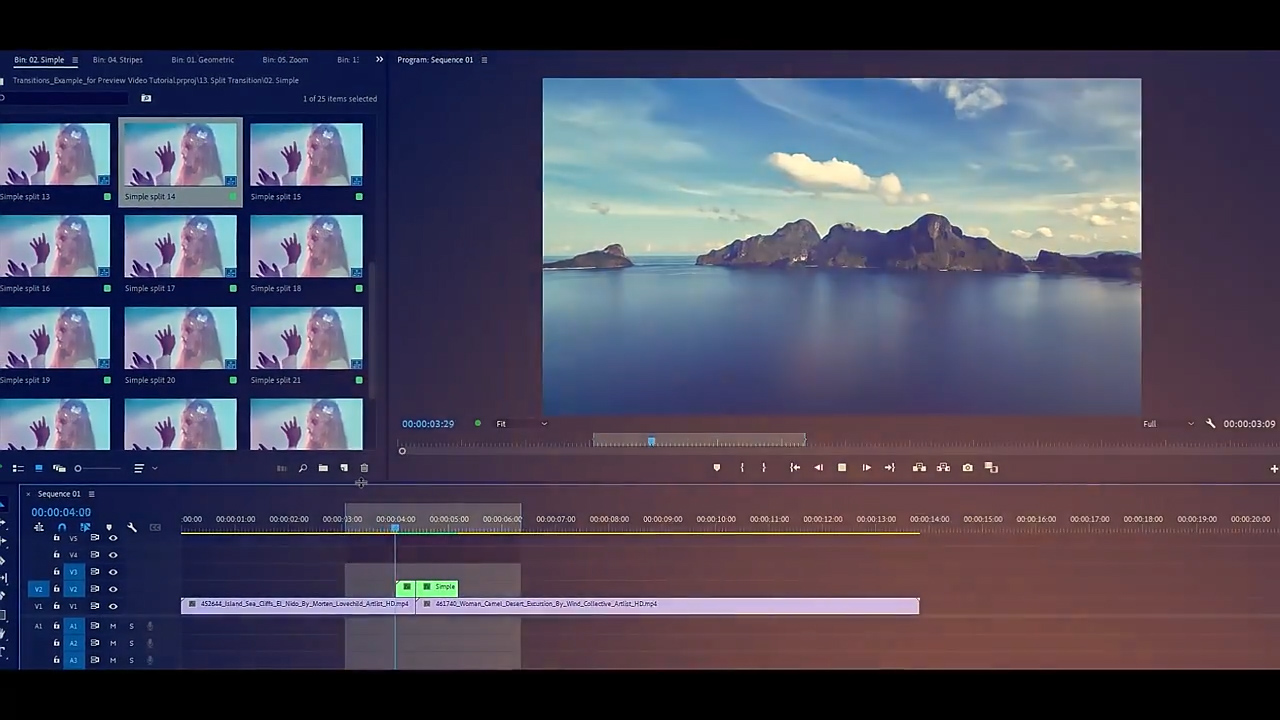Switch to Bin: 04. Stripes tab
The height and width of the screenshot is (720, 1280).
[117, 60]
